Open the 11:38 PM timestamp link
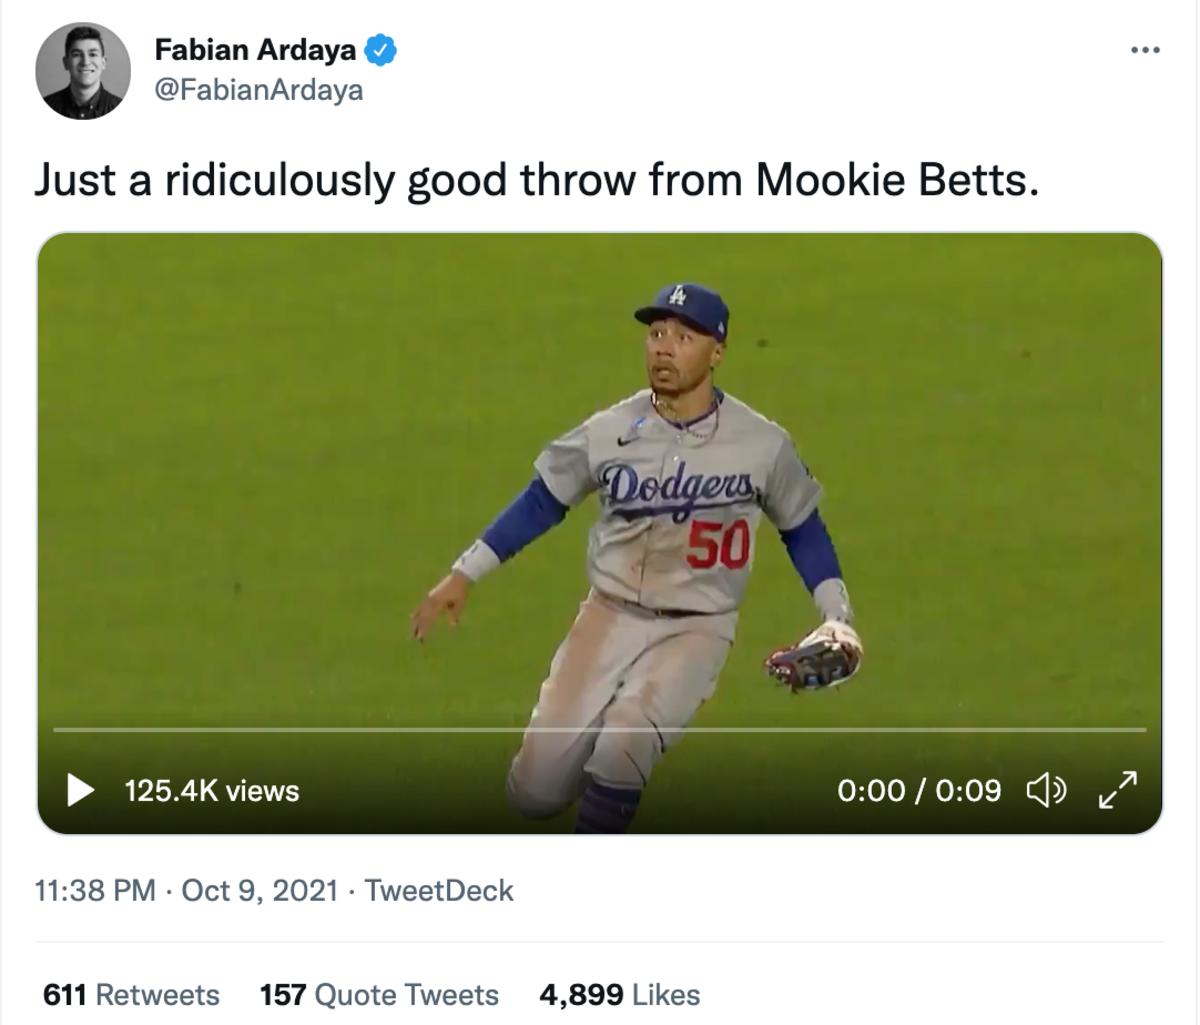Image resolution: width=1200 pixels, height=1025 pixels. click(x=95, y=890)
